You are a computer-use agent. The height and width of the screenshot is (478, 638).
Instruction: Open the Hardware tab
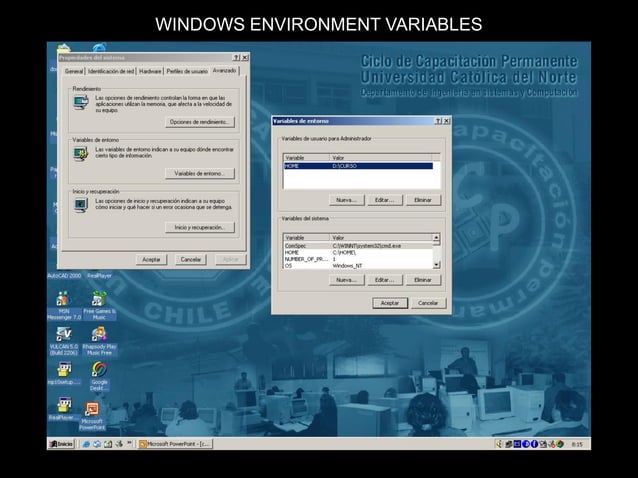coord(150,71)
